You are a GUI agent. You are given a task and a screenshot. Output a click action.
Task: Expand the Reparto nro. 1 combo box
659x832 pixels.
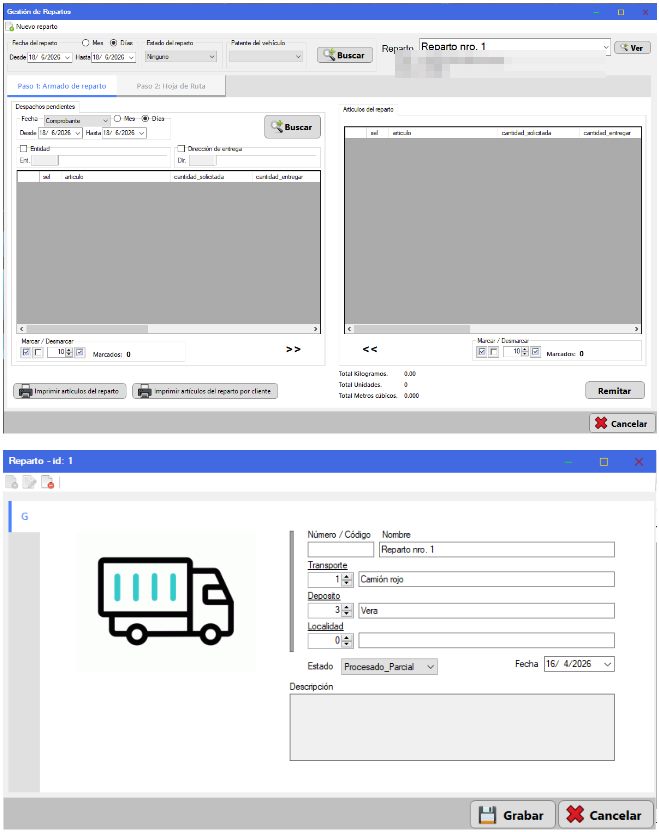pos(514,47)
